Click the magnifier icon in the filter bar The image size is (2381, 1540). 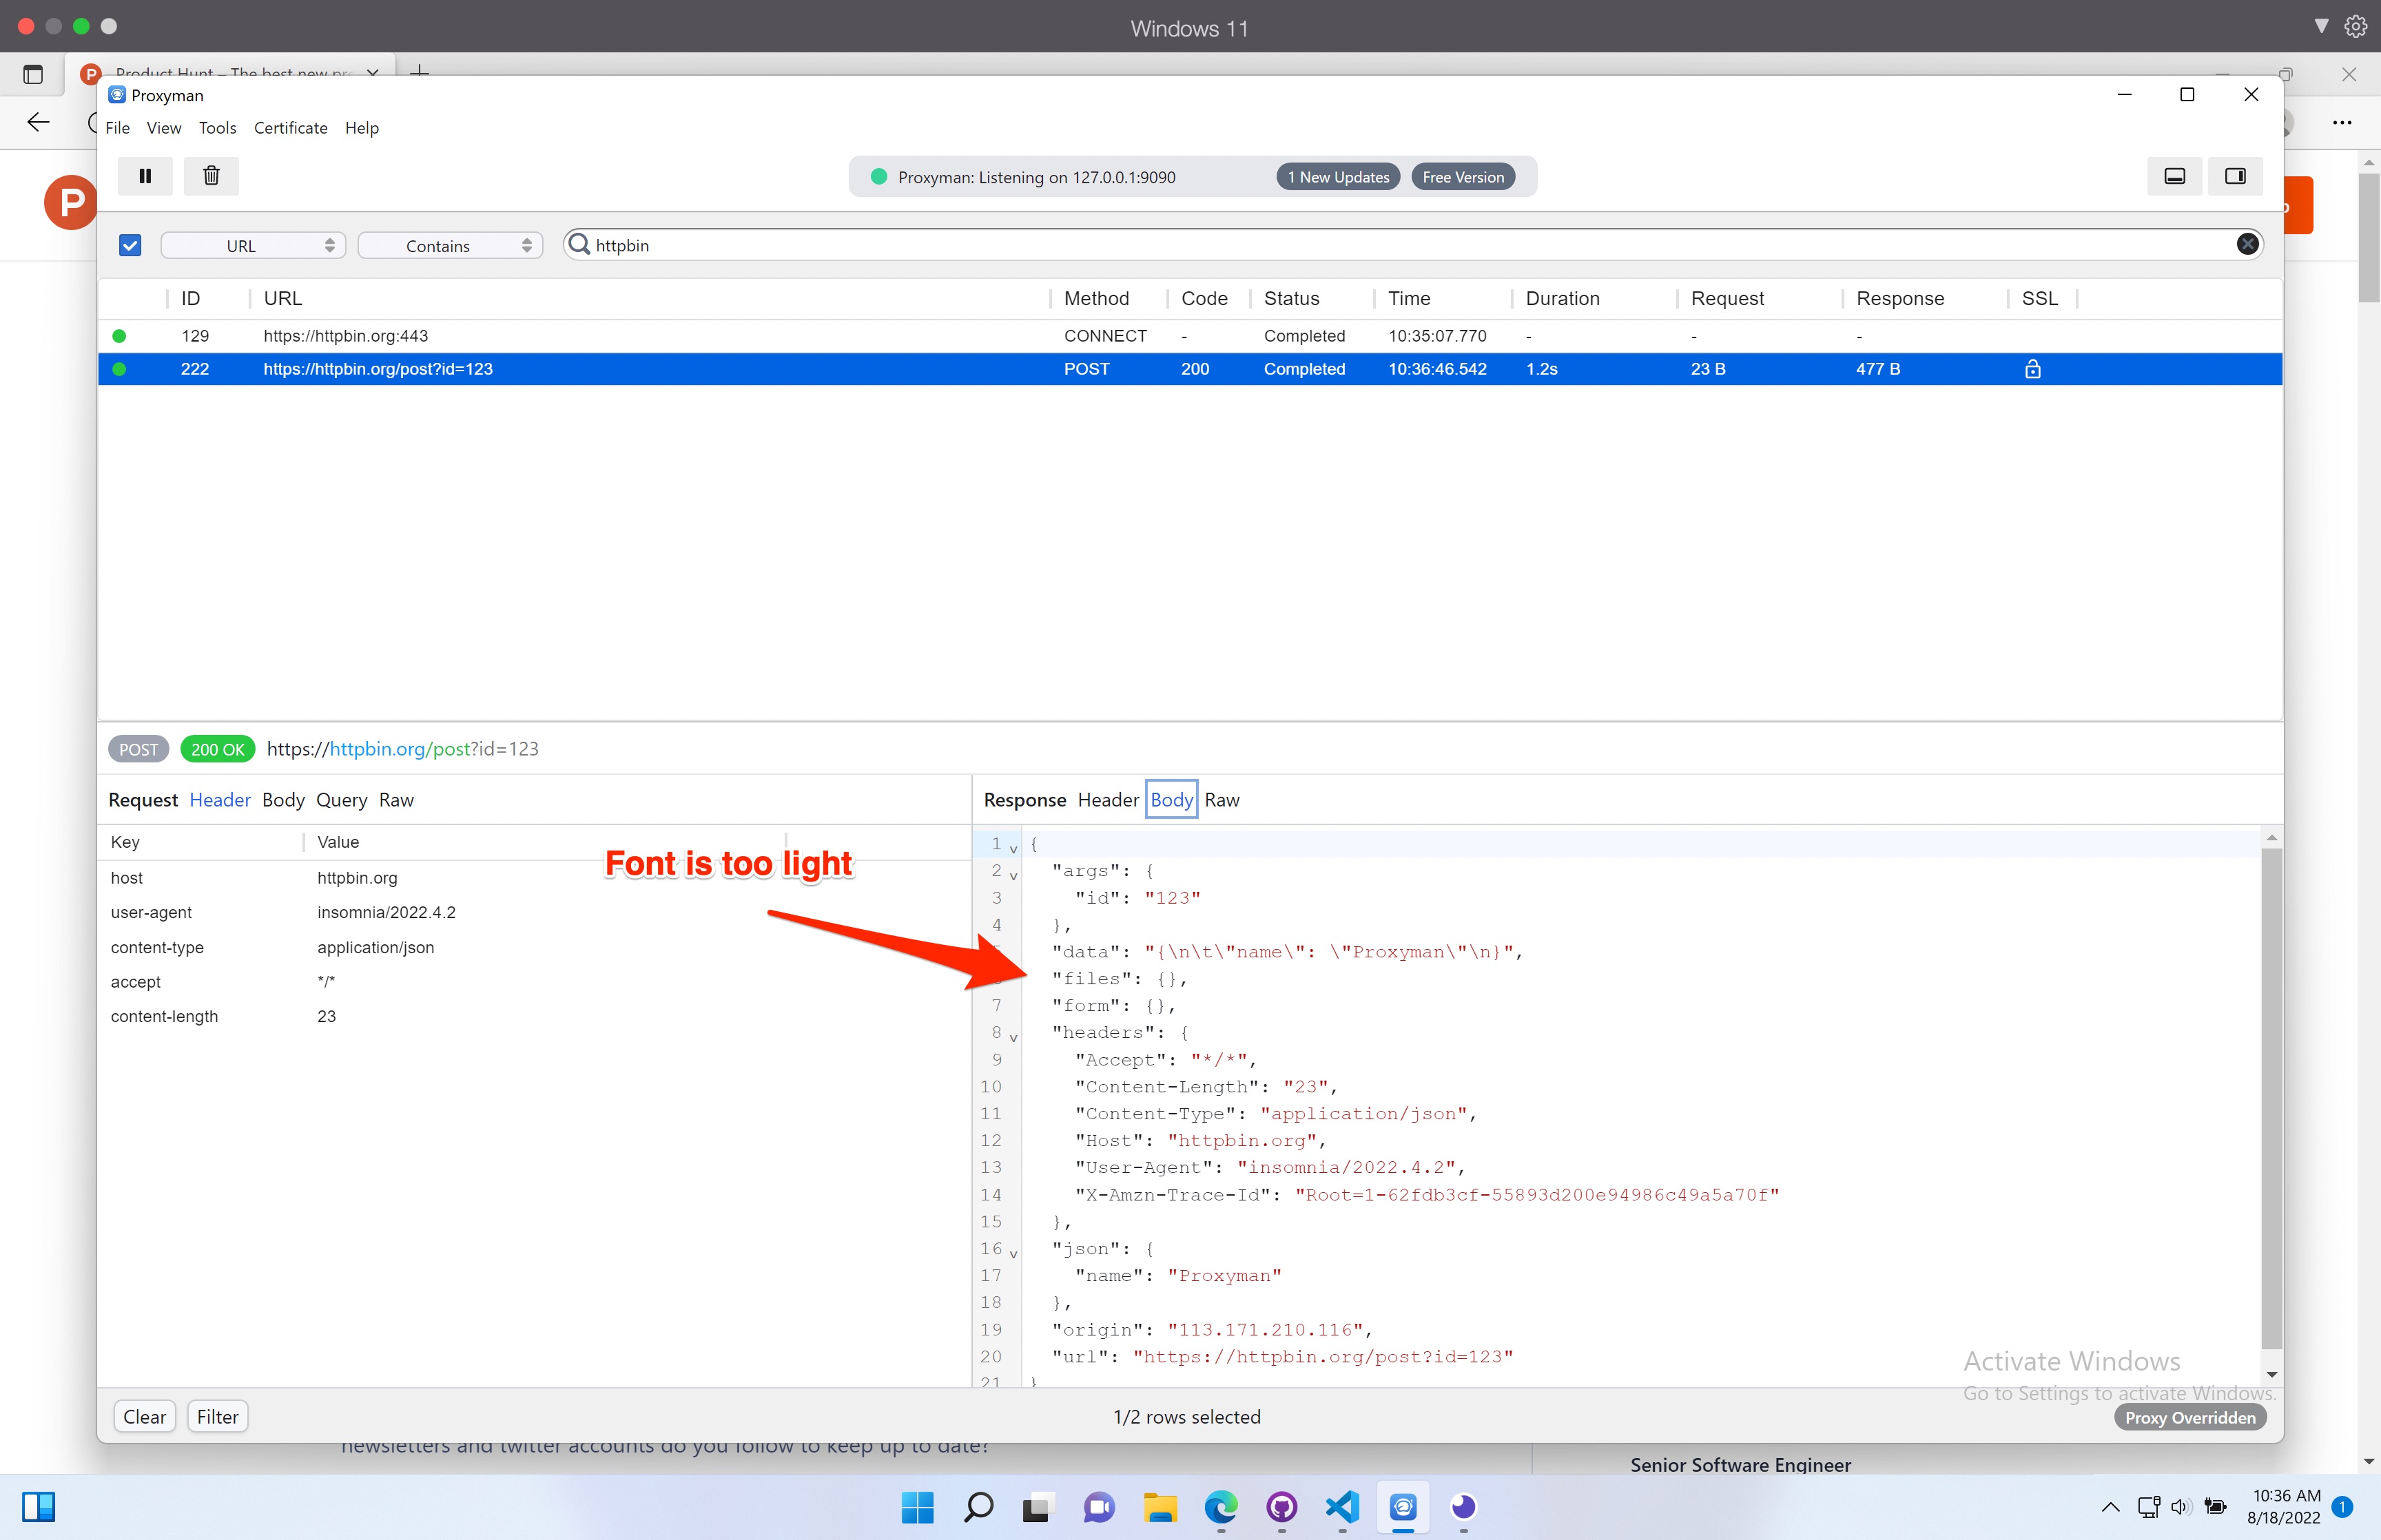point(578,244)
